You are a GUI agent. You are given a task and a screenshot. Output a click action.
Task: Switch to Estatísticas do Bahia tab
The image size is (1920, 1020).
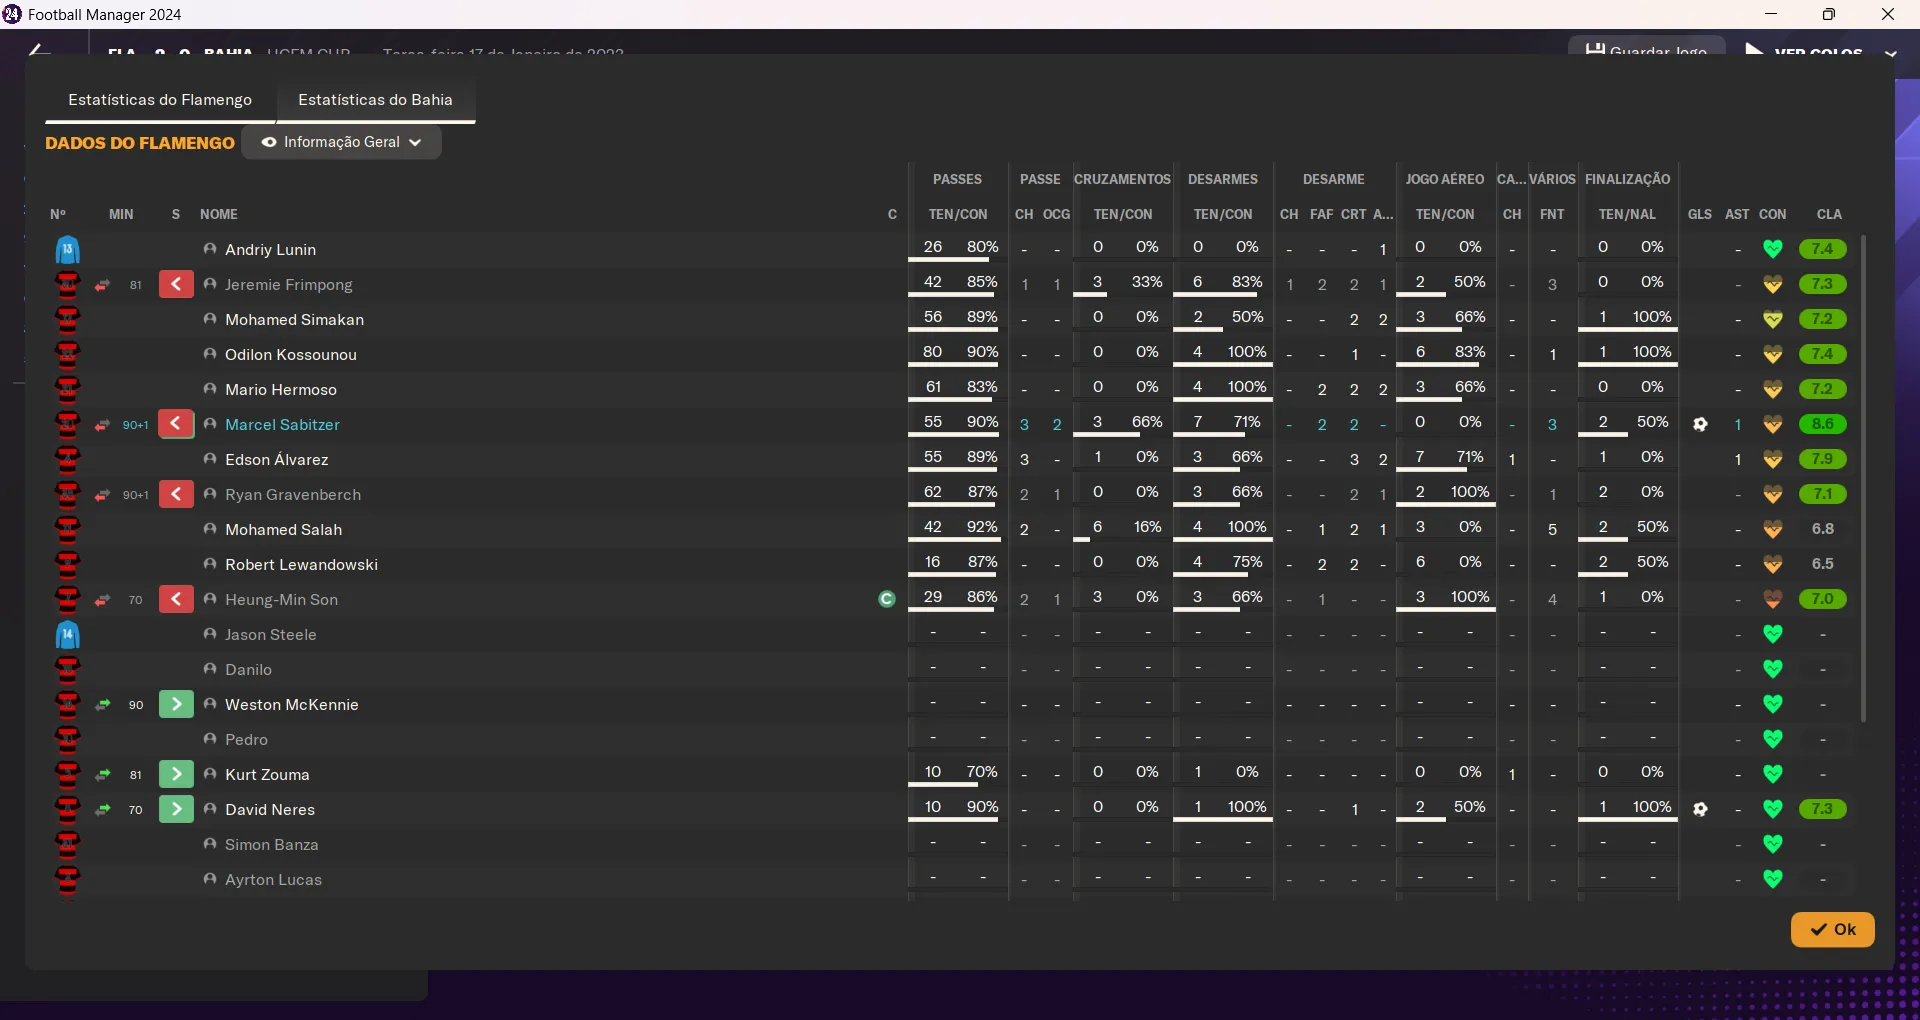pyautogui.click(x=375, y=100)
